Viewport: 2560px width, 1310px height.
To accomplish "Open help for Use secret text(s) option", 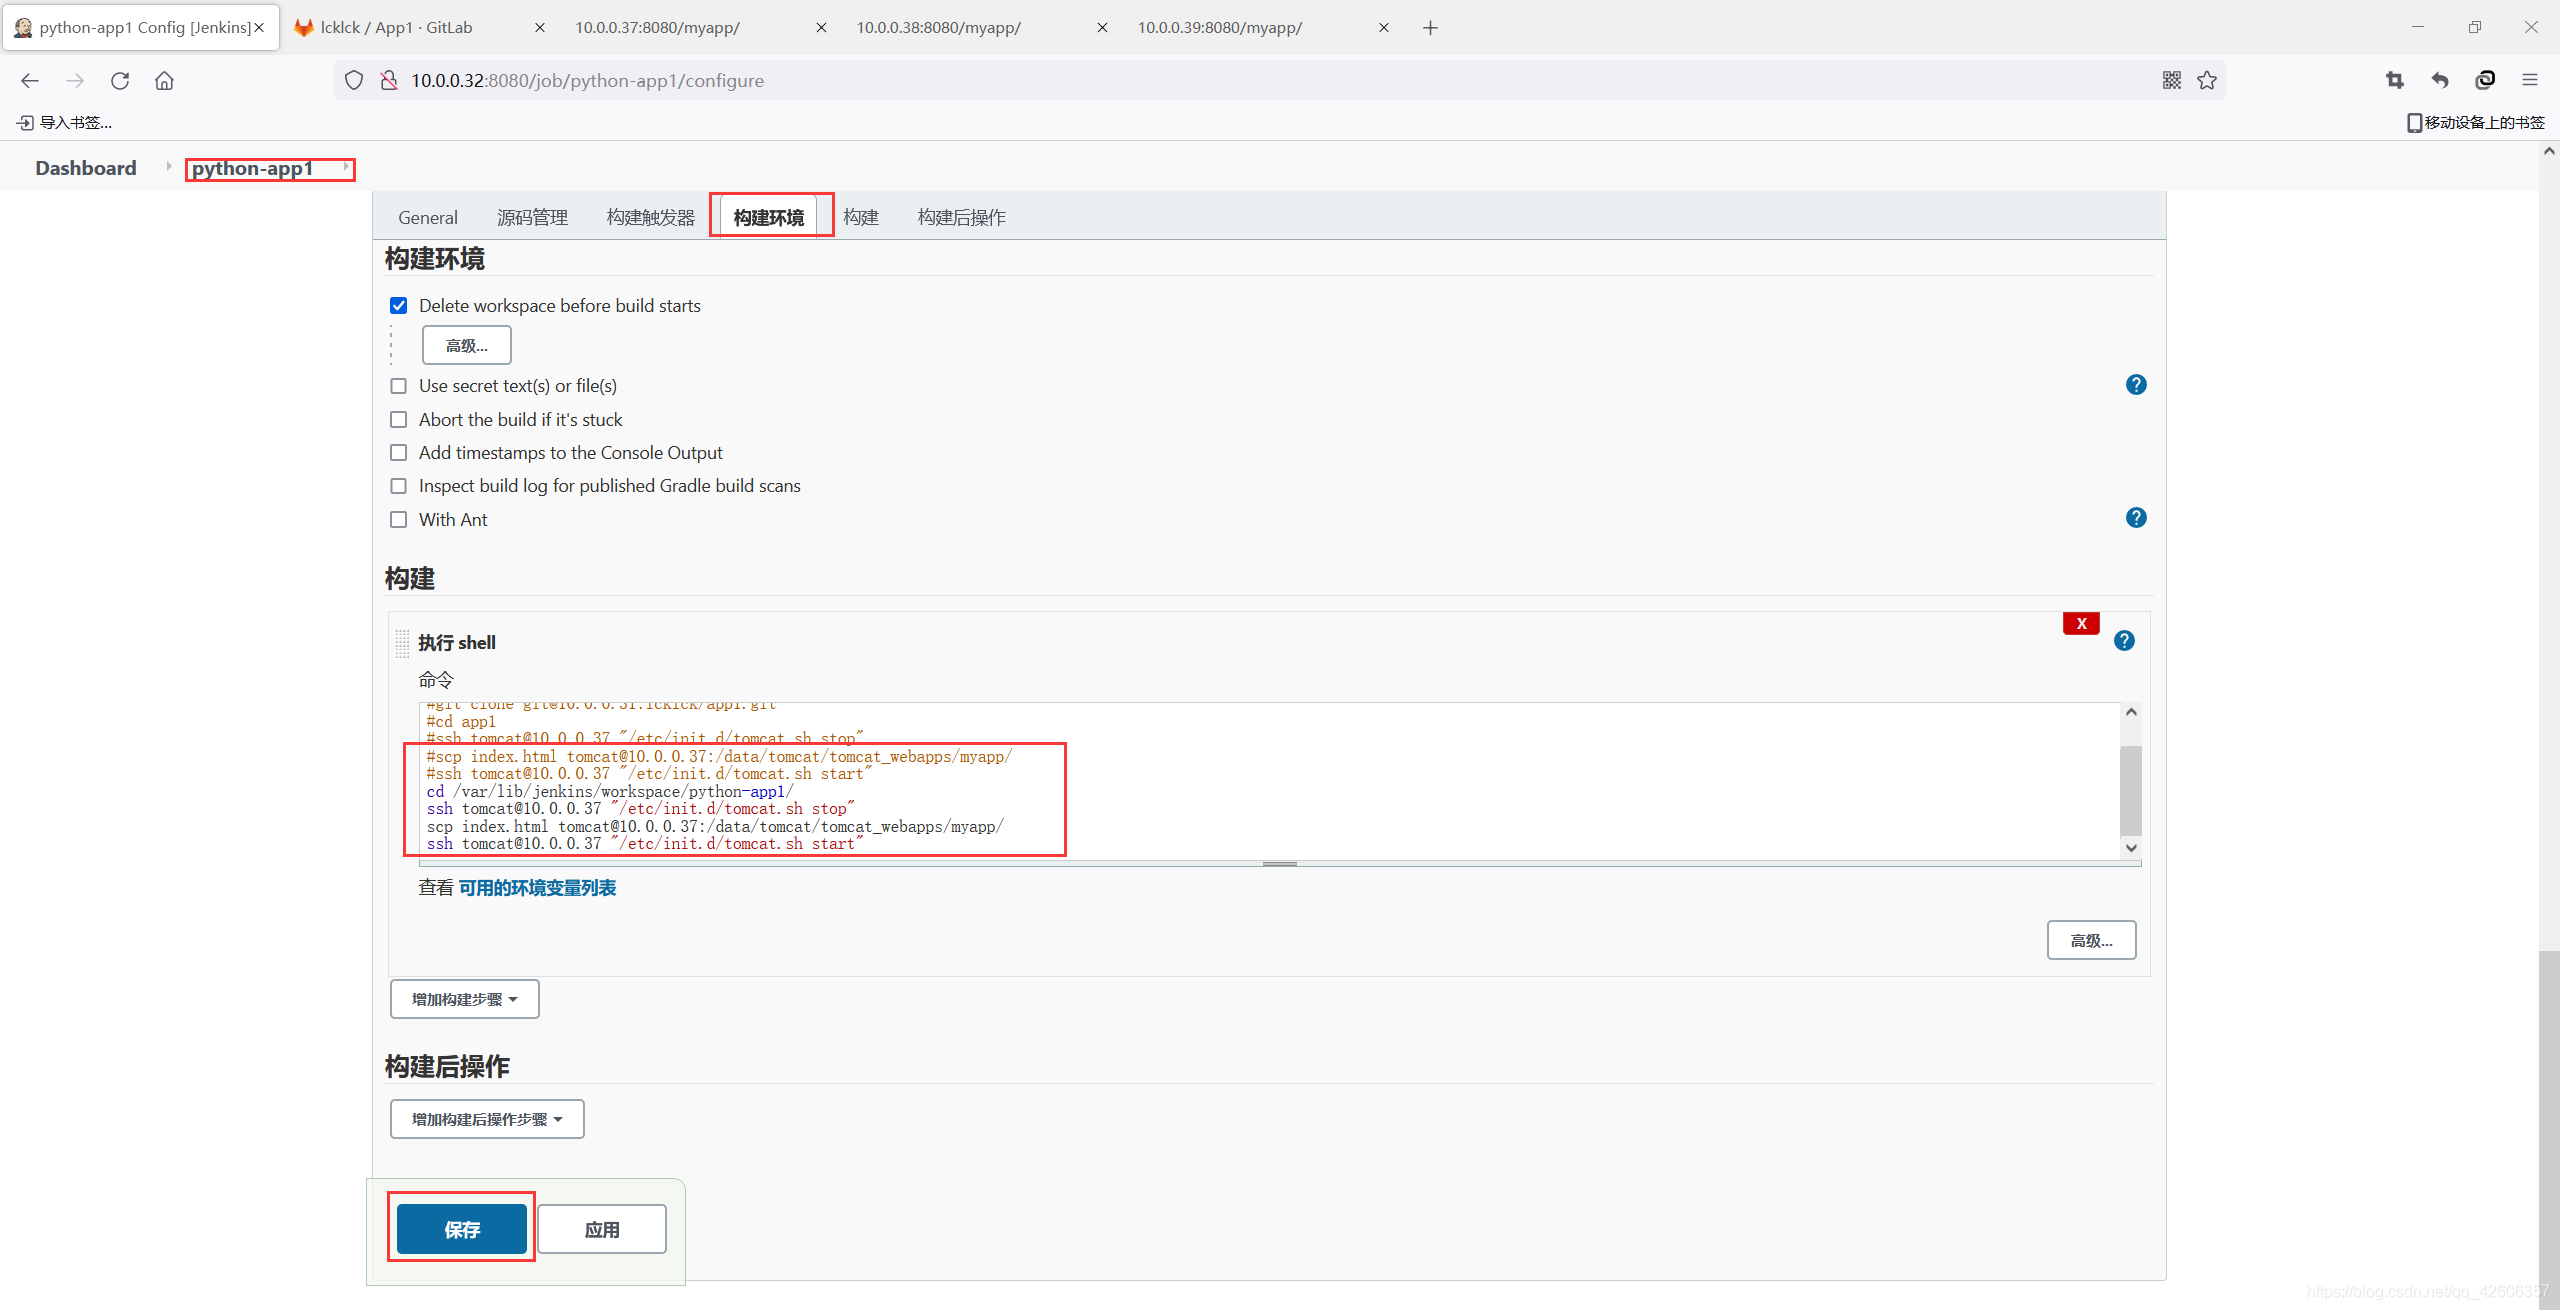I will (2136, 385).
